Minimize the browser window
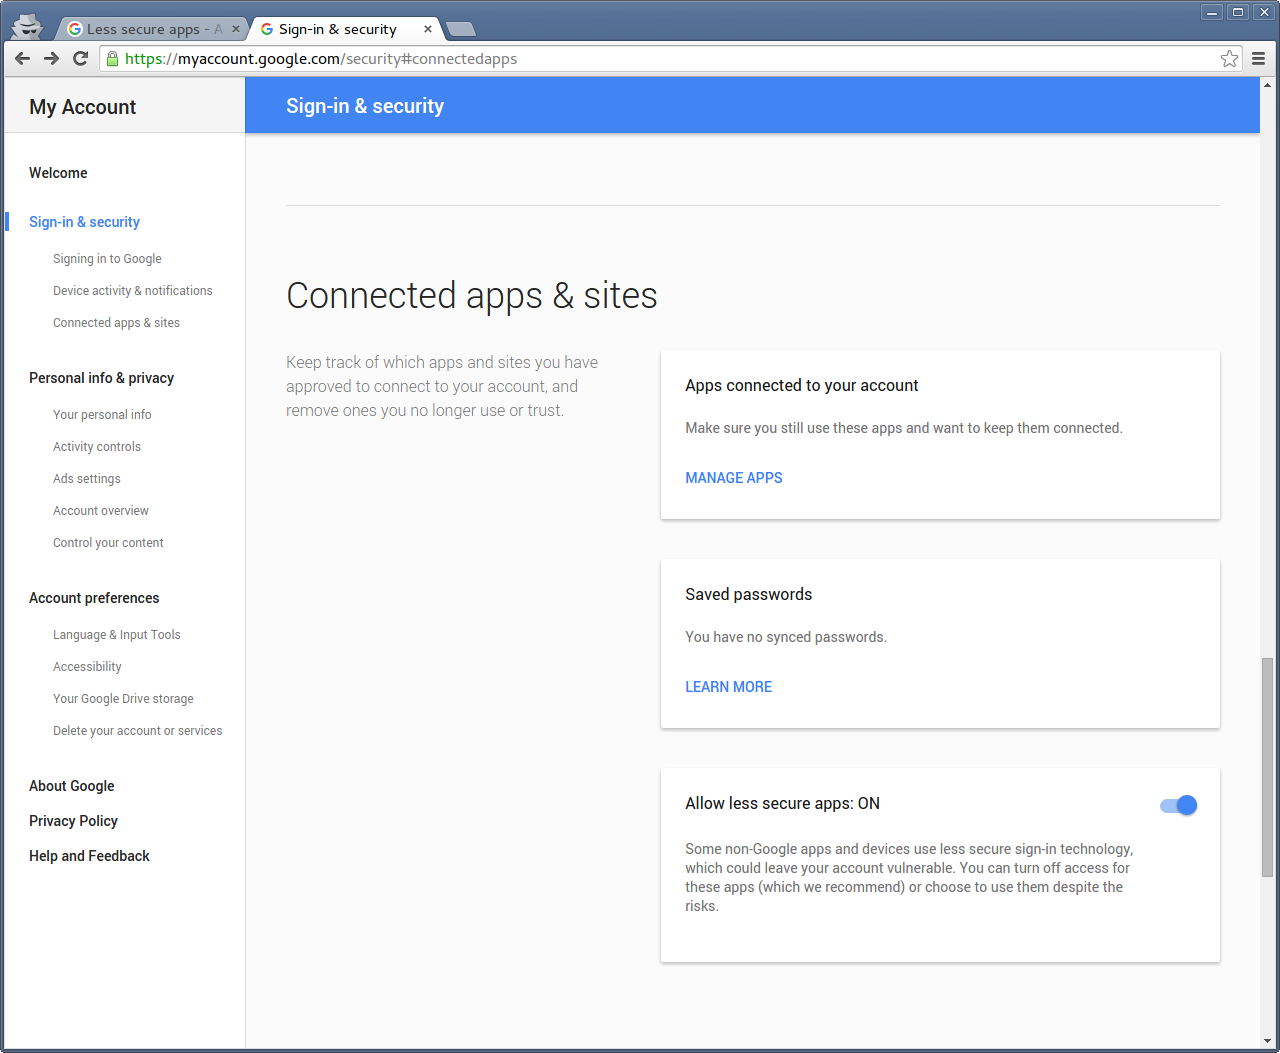 1213,12
